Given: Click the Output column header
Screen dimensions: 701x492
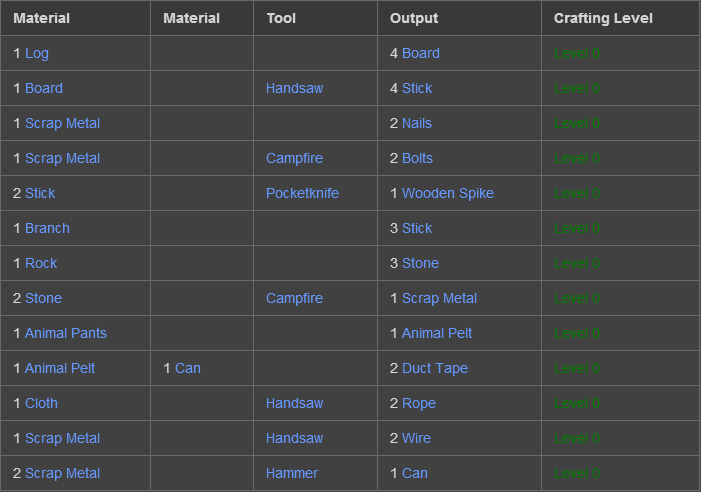Looking at the screenshot, I should (414, 18).
